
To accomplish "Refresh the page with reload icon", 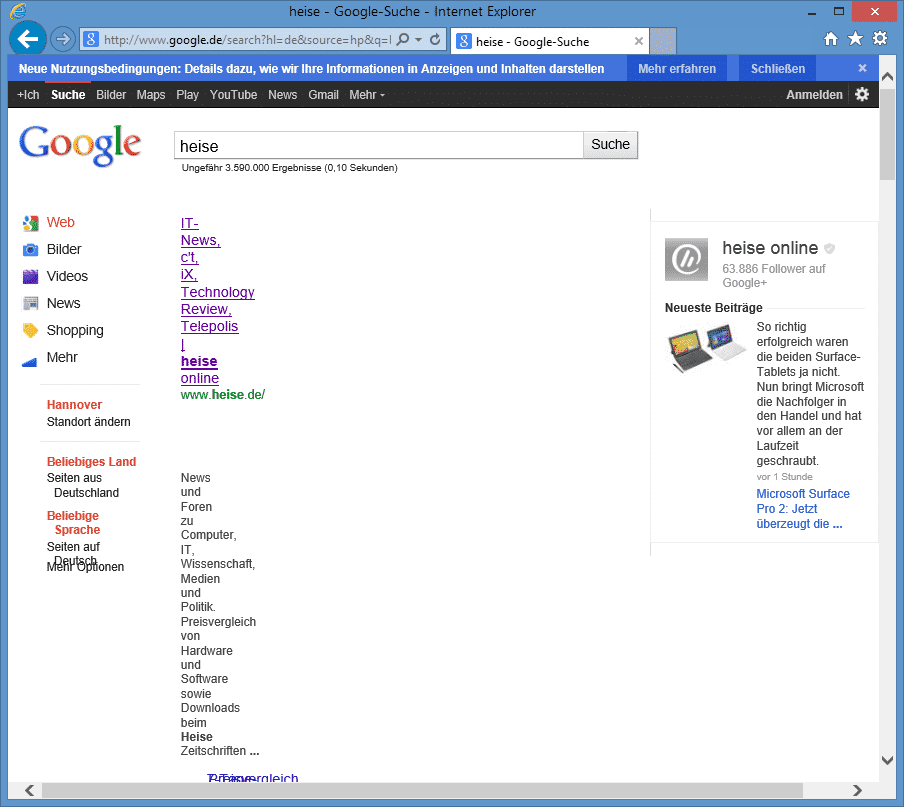I will tap(435, 39).
